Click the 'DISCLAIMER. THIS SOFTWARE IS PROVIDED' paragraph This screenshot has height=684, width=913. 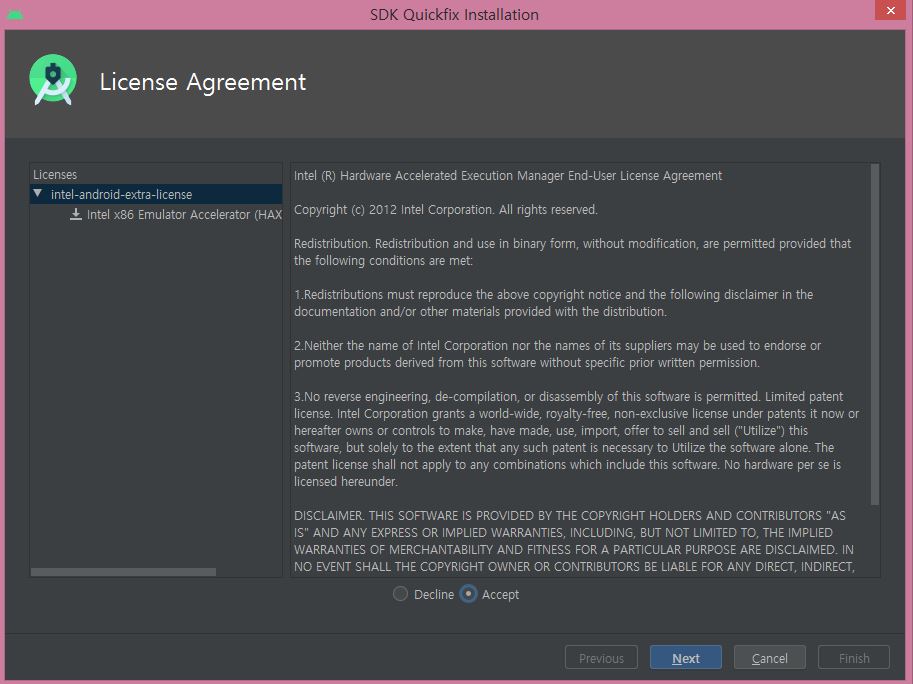[x=574, y=541]
